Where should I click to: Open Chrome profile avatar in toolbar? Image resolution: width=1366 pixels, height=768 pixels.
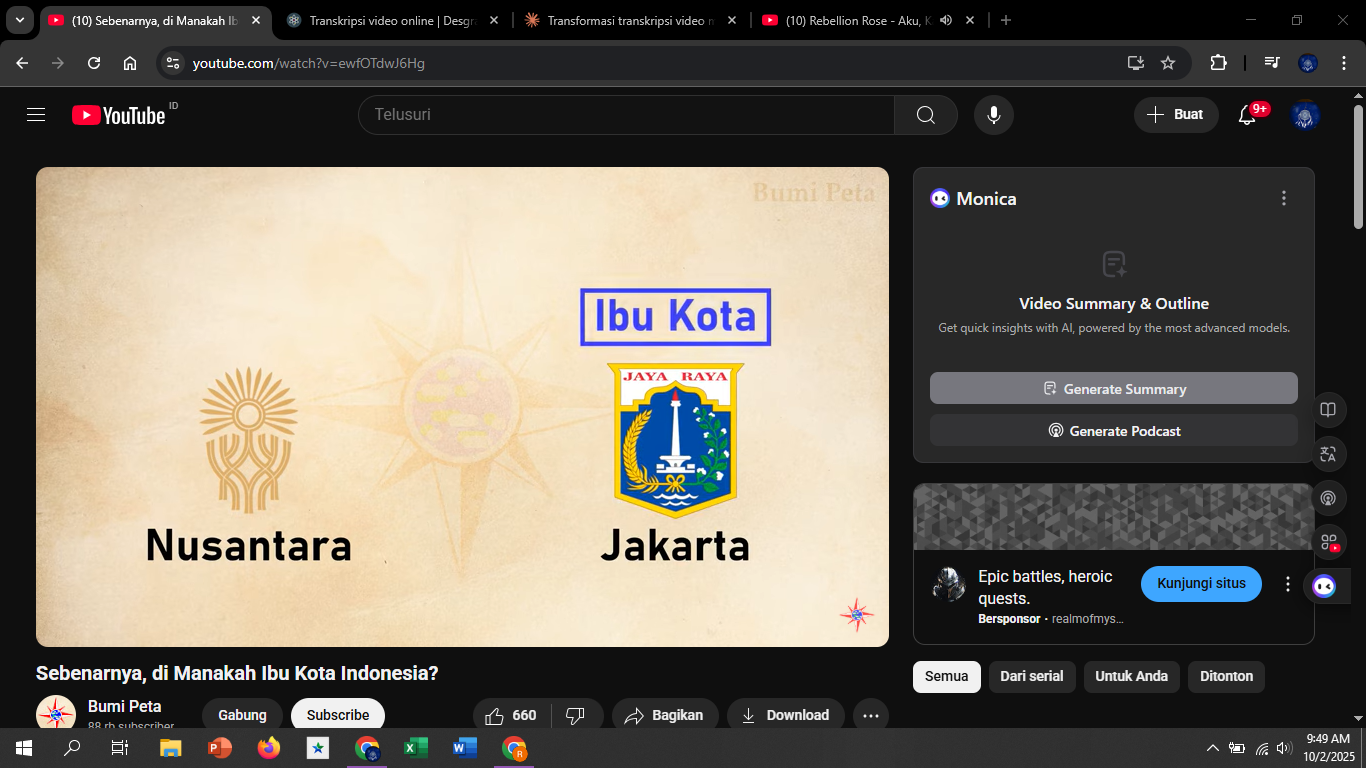(x=1308, y=63)
